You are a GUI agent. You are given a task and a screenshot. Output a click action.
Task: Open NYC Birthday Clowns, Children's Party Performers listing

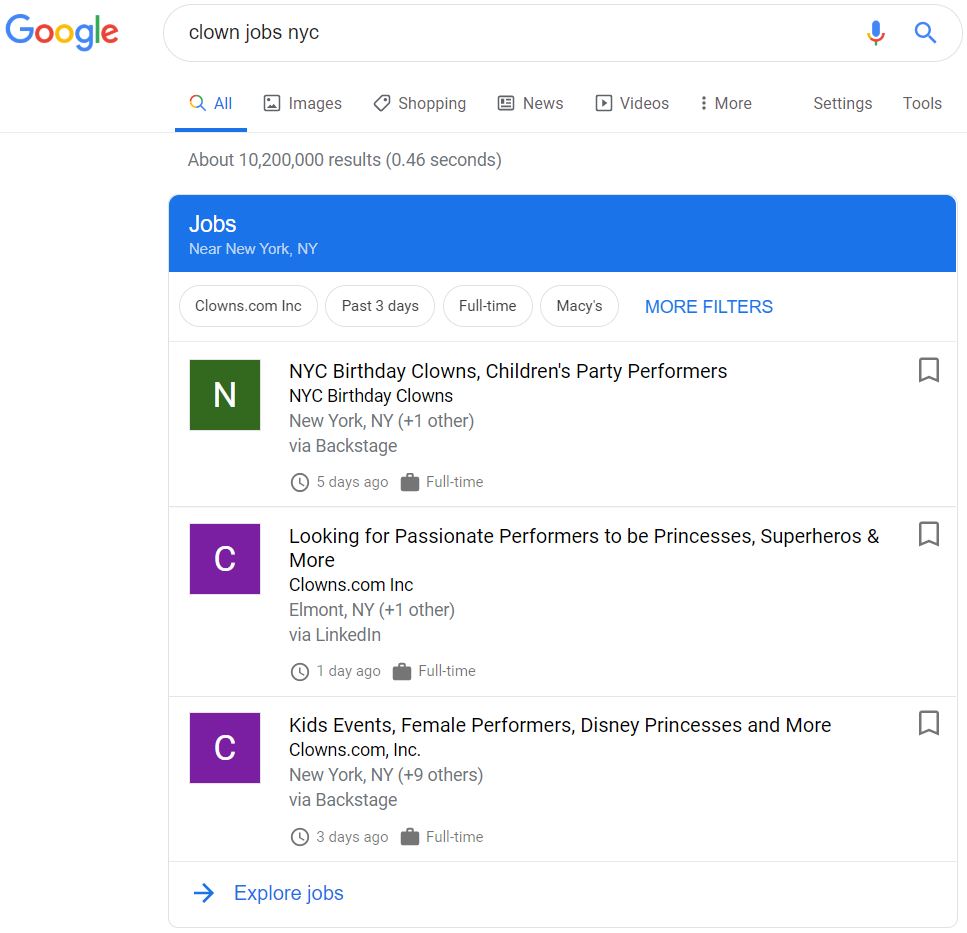(508, 371)
